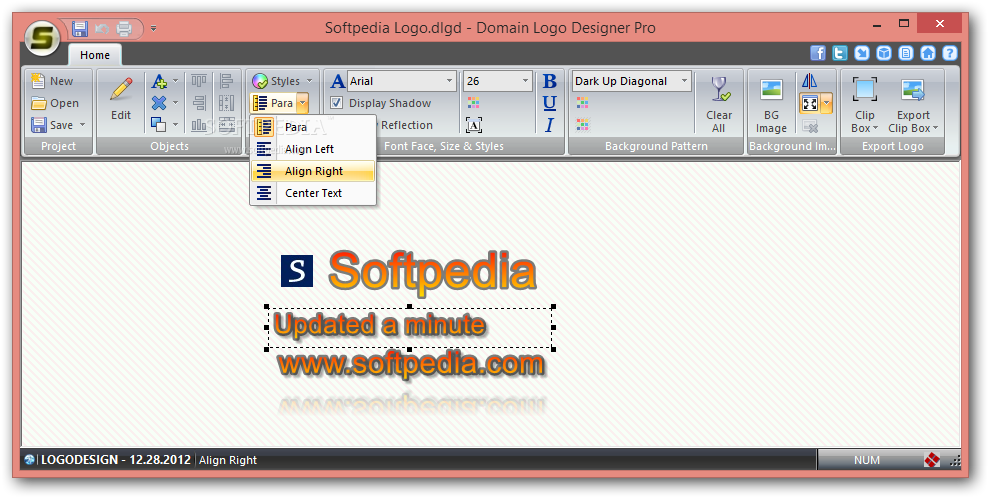
Task: Click the Reflection option label
Action: 407,125
